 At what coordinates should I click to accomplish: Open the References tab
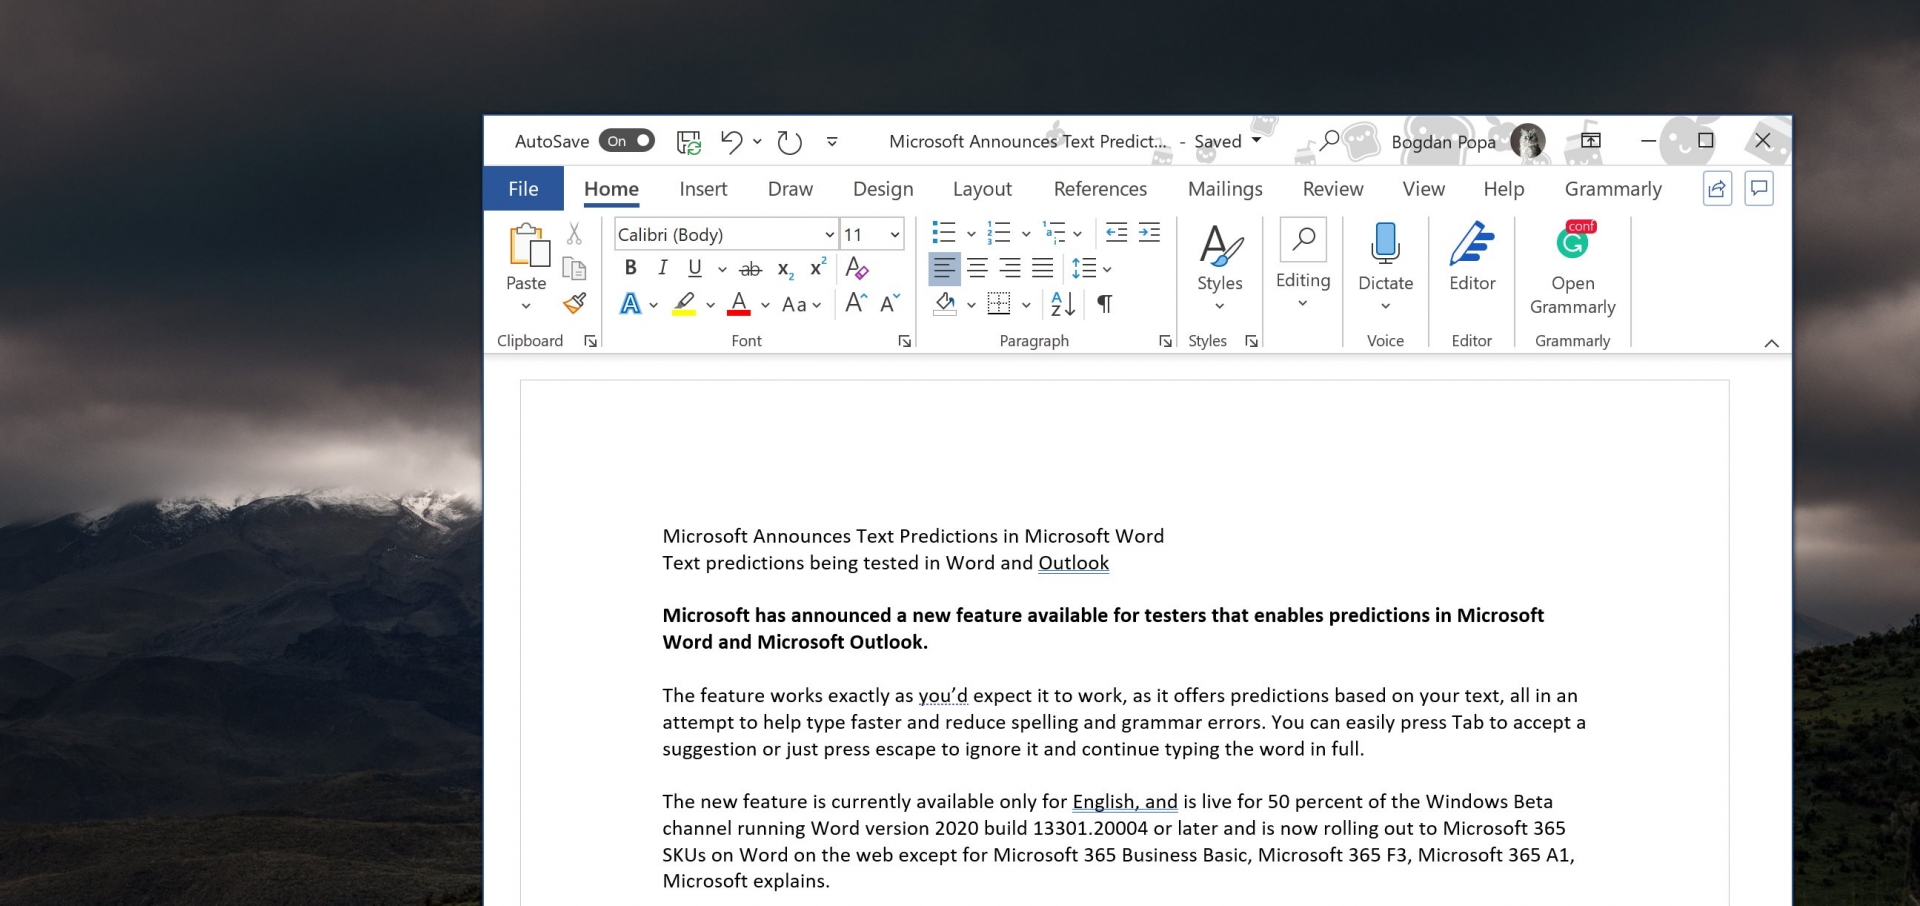(1100, 189)
